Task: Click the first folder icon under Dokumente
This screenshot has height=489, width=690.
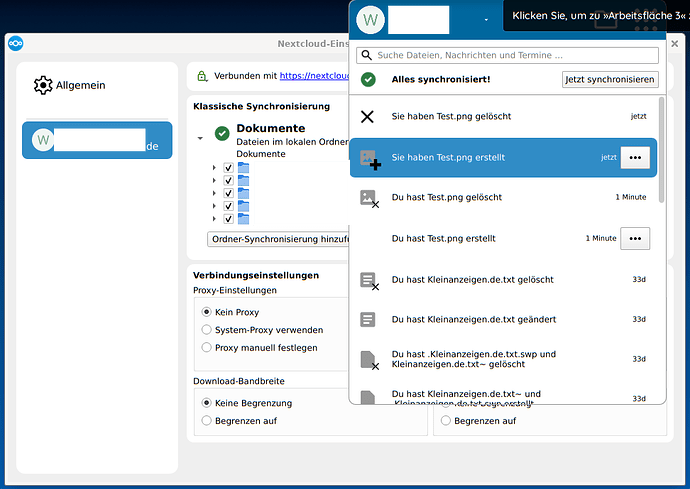Action: coord(243,168)
